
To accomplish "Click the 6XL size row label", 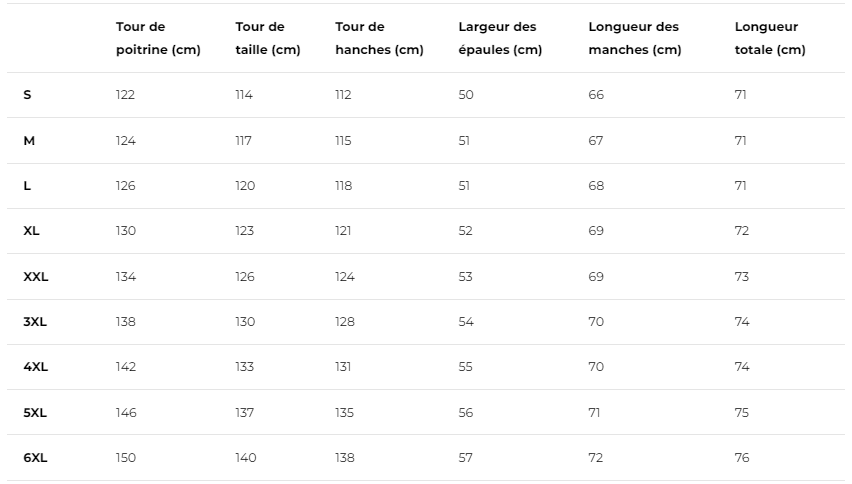I will (x=35, y=457).
